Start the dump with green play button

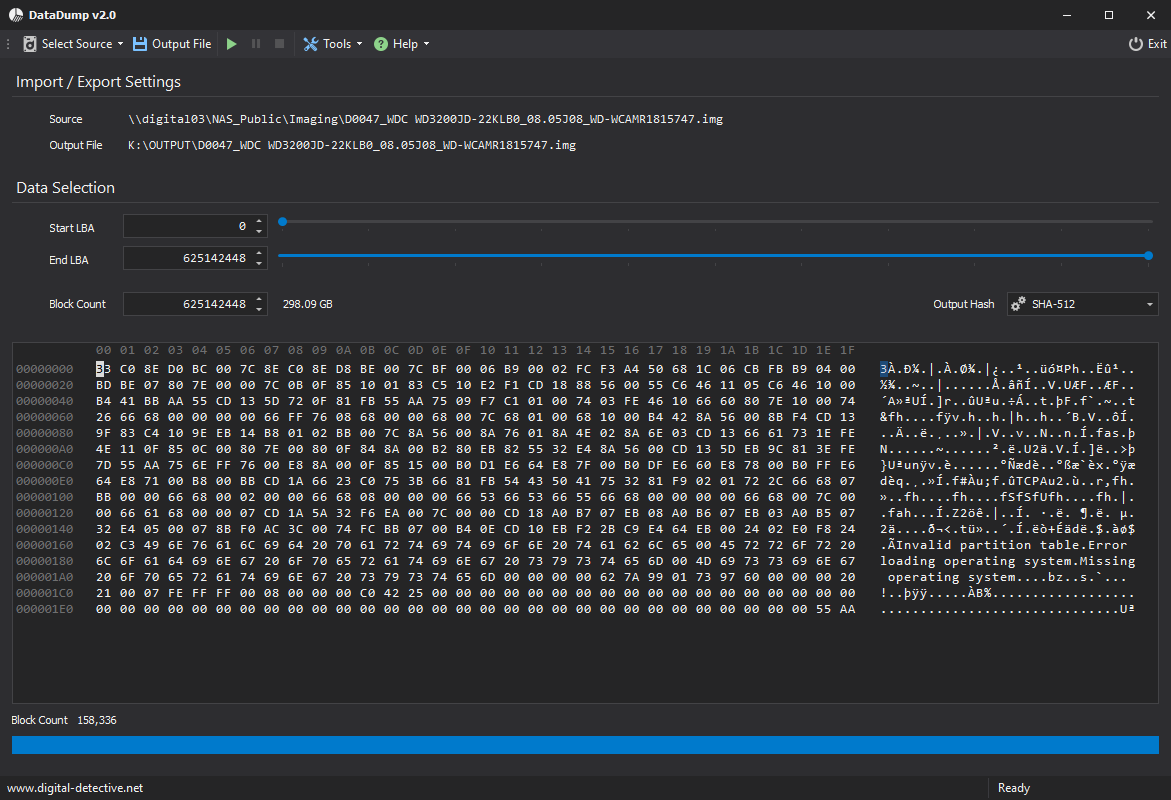pyautogui.click(x=232, y=44)
